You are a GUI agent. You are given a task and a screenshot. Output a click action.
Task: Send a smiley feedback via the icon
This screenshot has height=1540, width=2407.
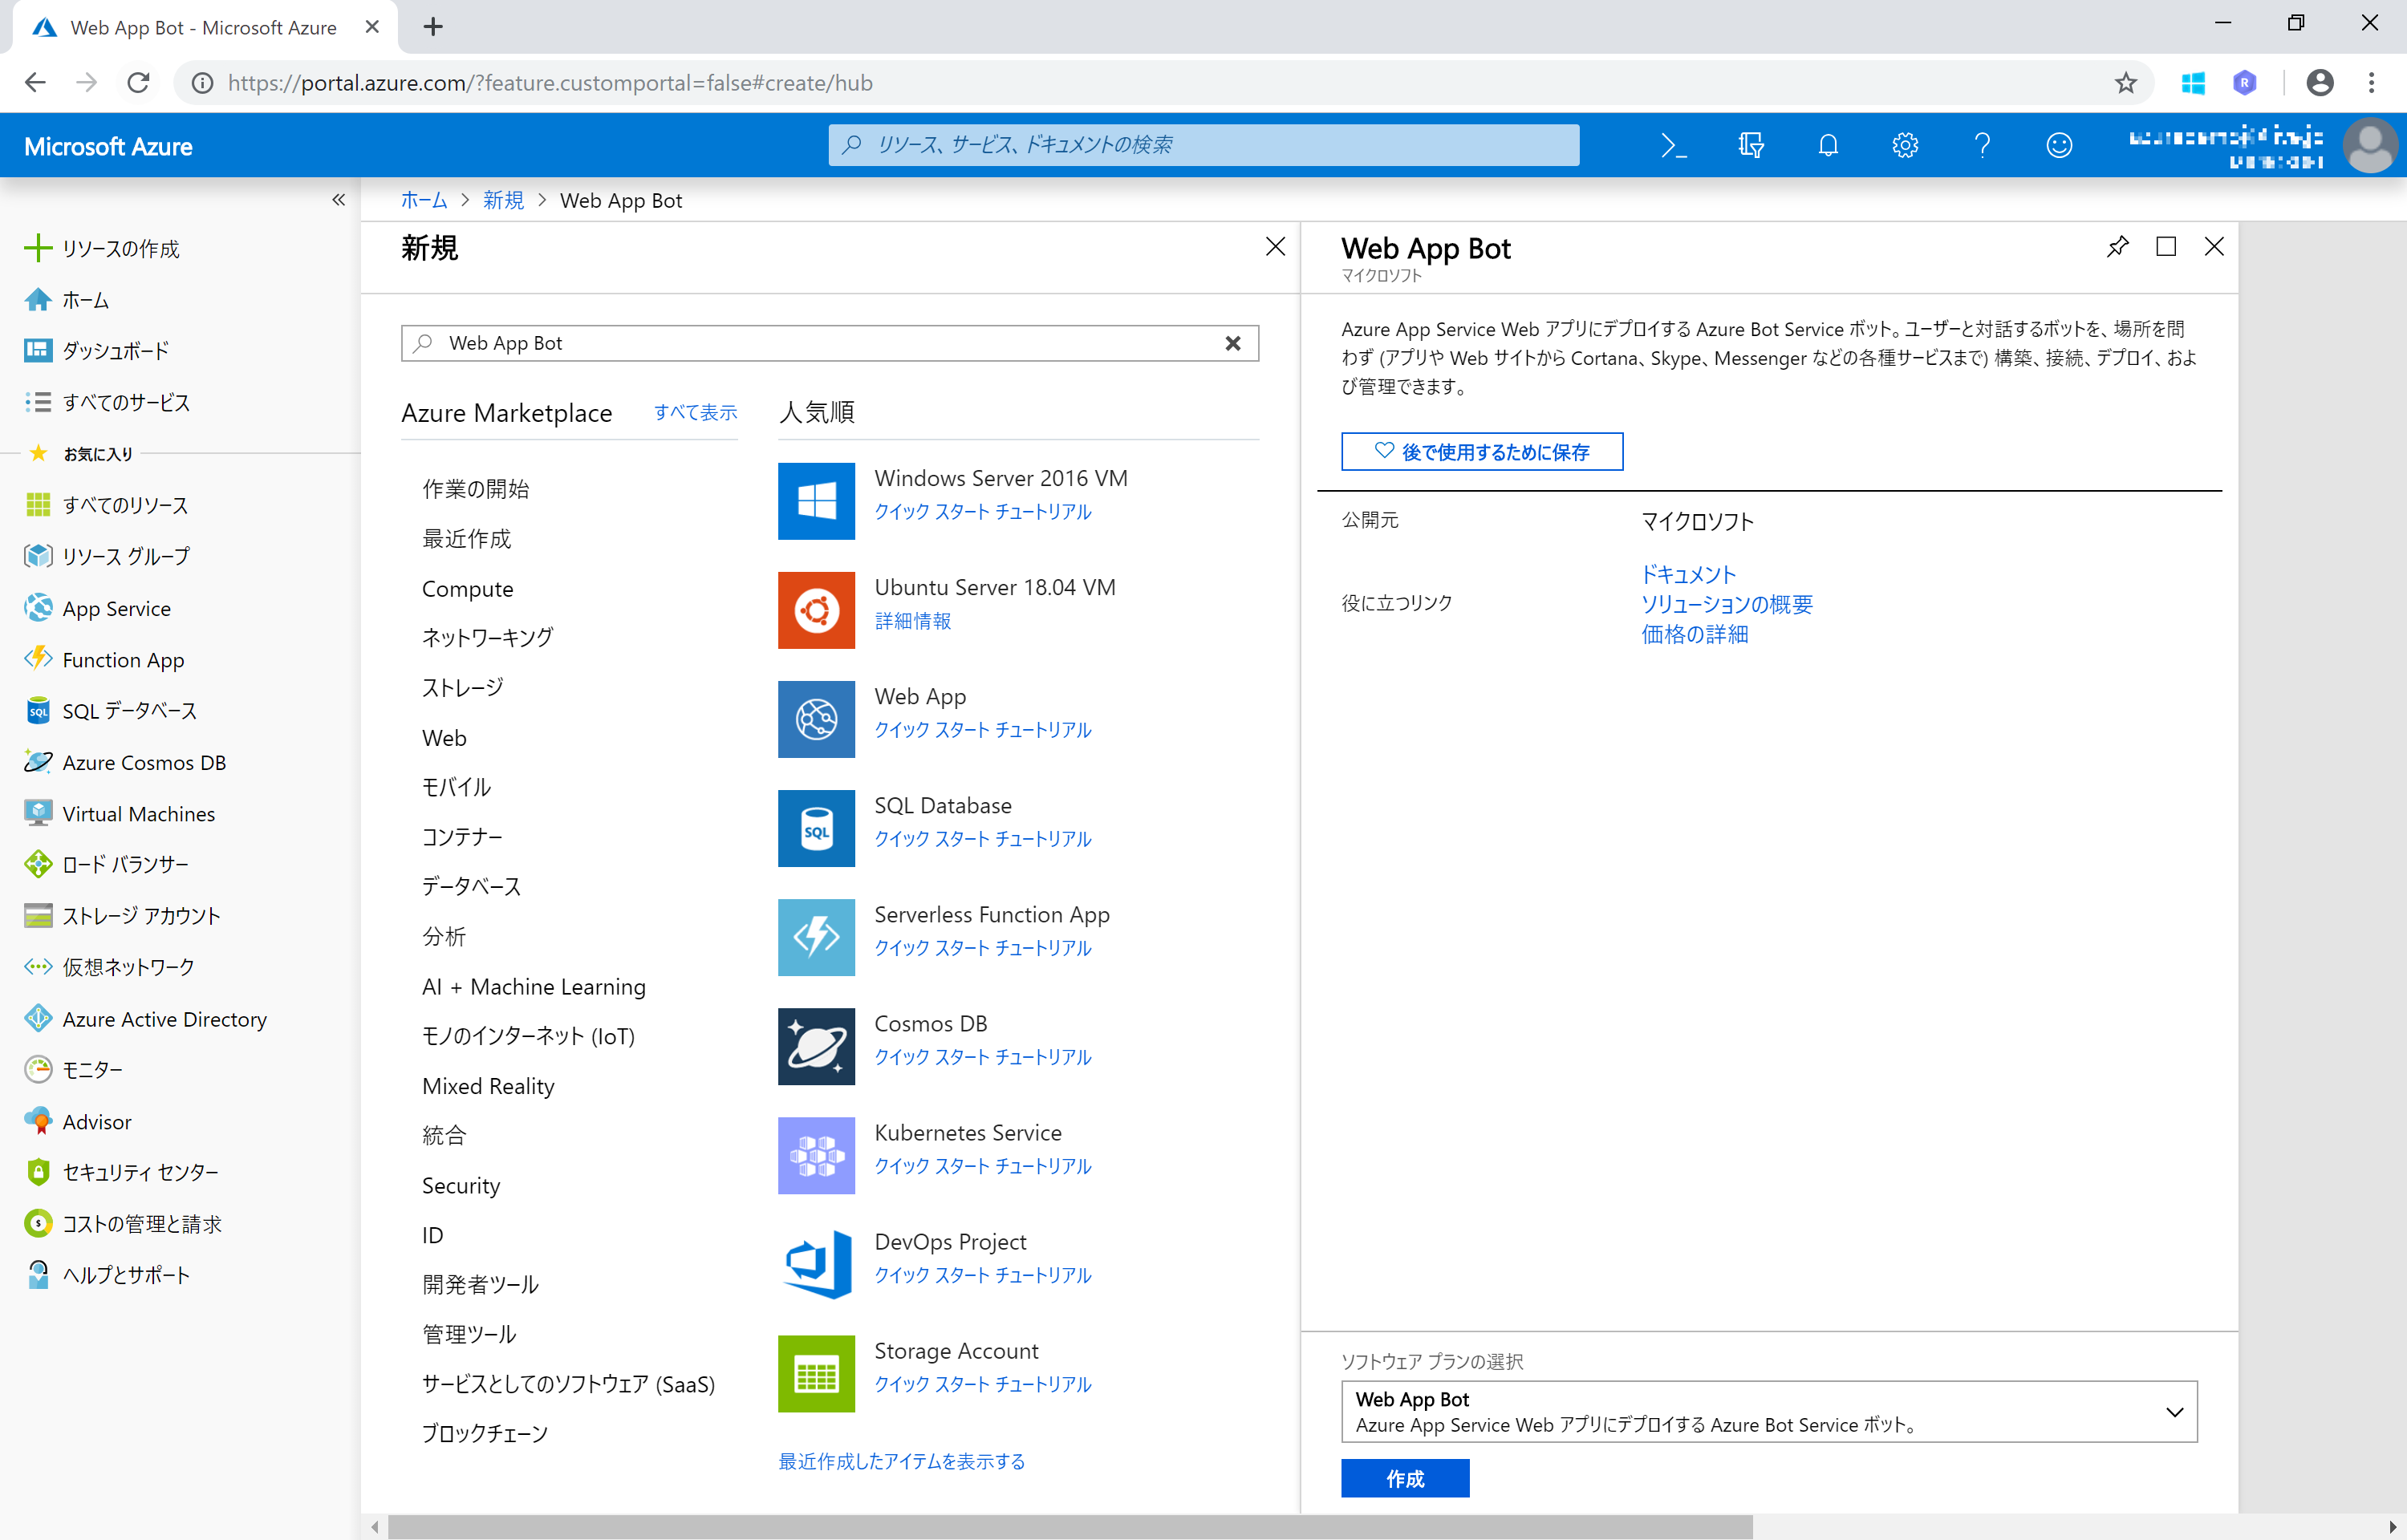point(2059,145)
